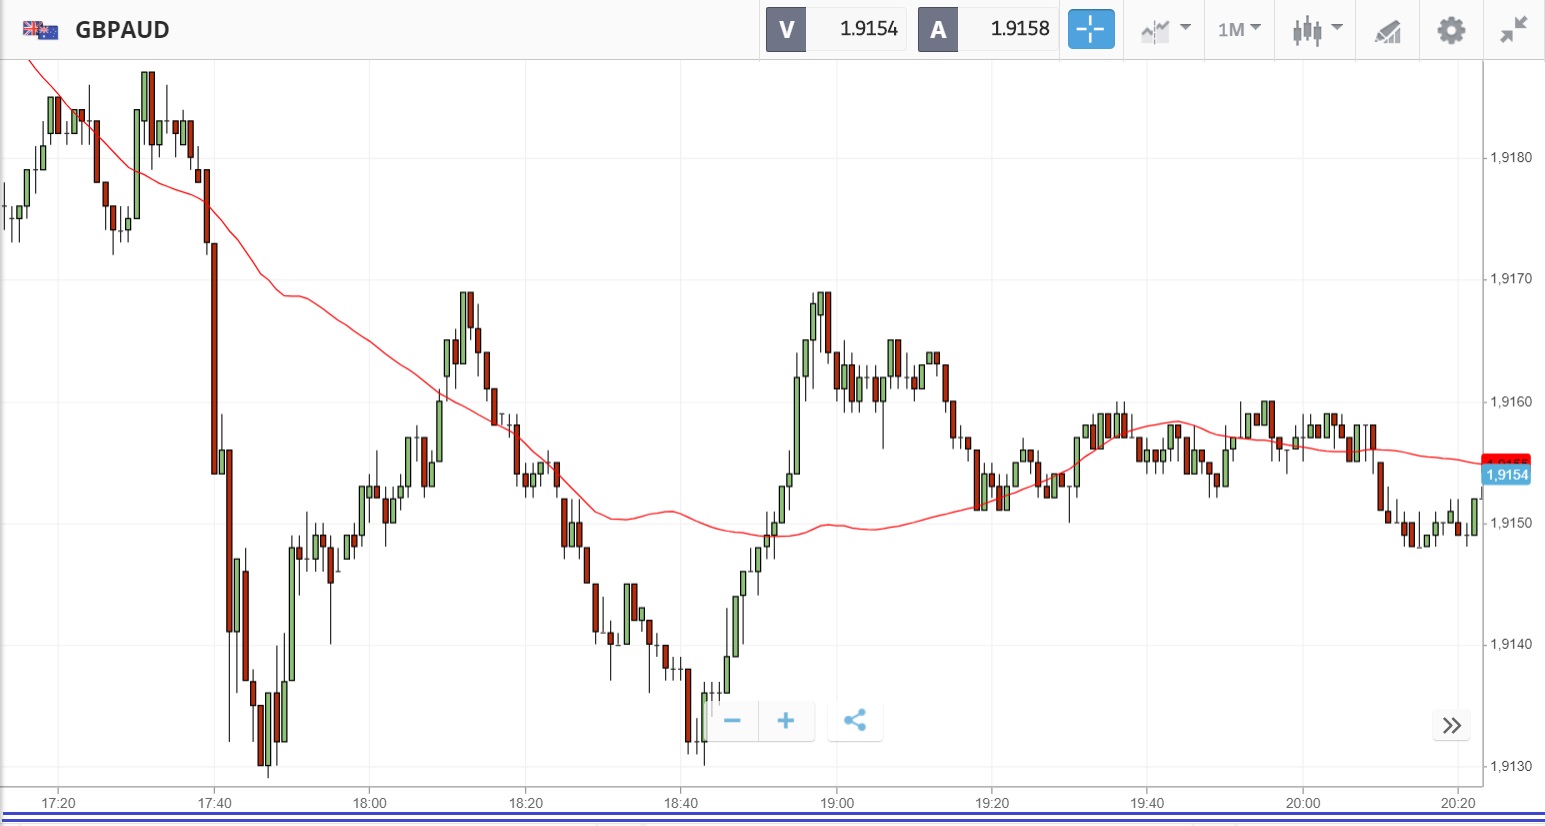Click the 20:00 time axis label
Viewport: 1545px width, 826px height.
[1303, 803]
